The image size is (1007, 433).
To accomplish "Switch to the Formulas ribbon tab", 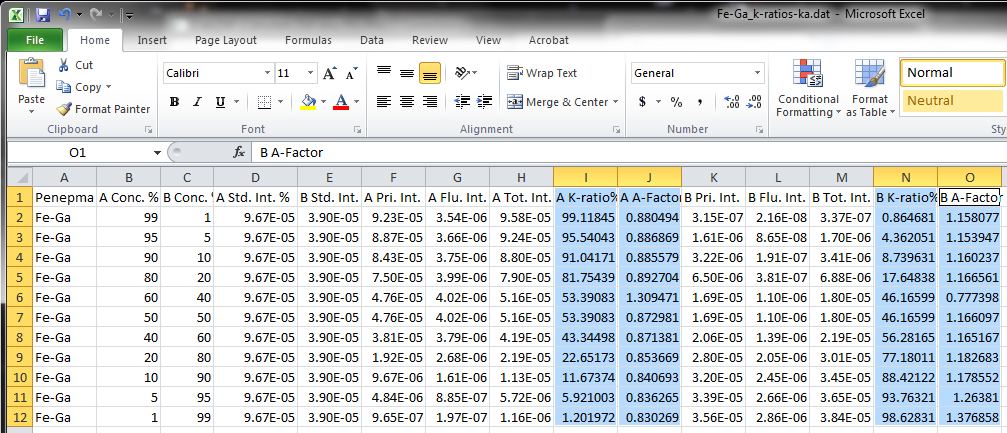I will click(x=308, y=40).
